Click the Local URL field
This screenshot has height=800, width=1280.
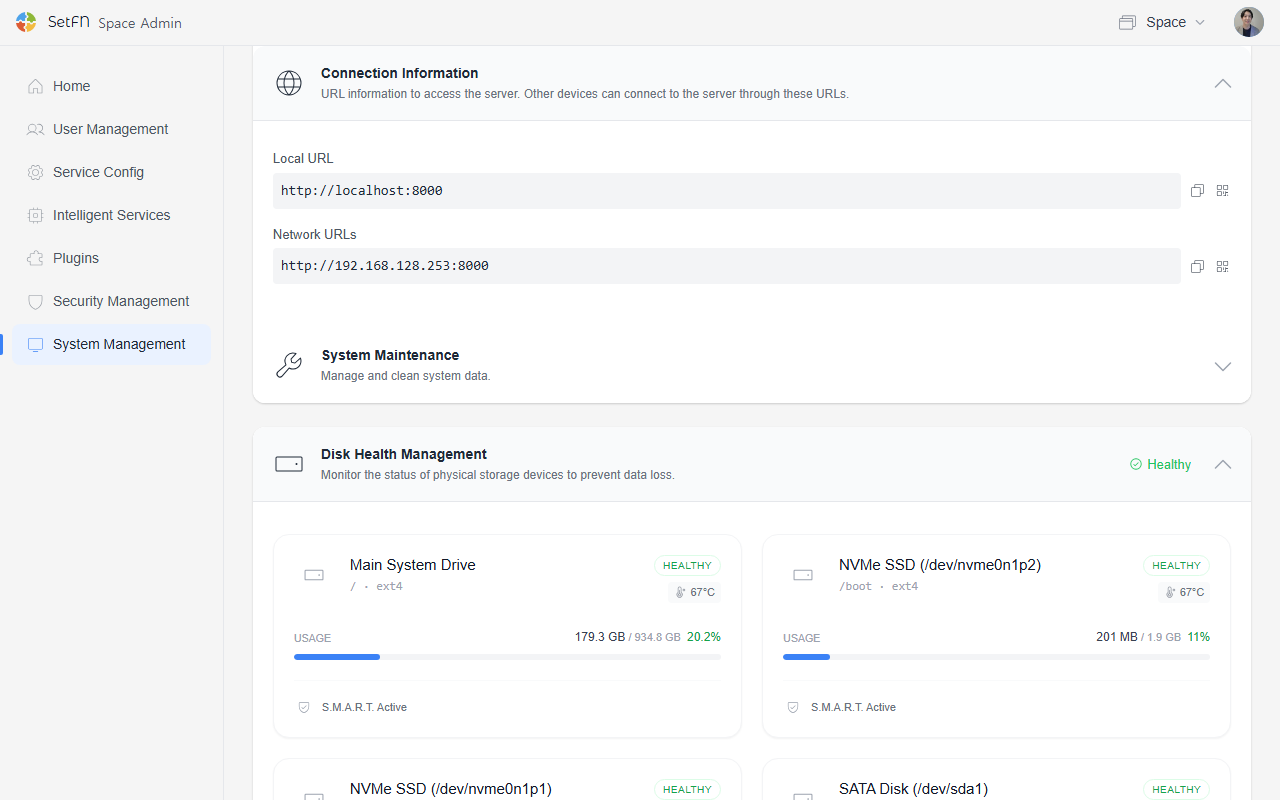(x=727, y=191)
